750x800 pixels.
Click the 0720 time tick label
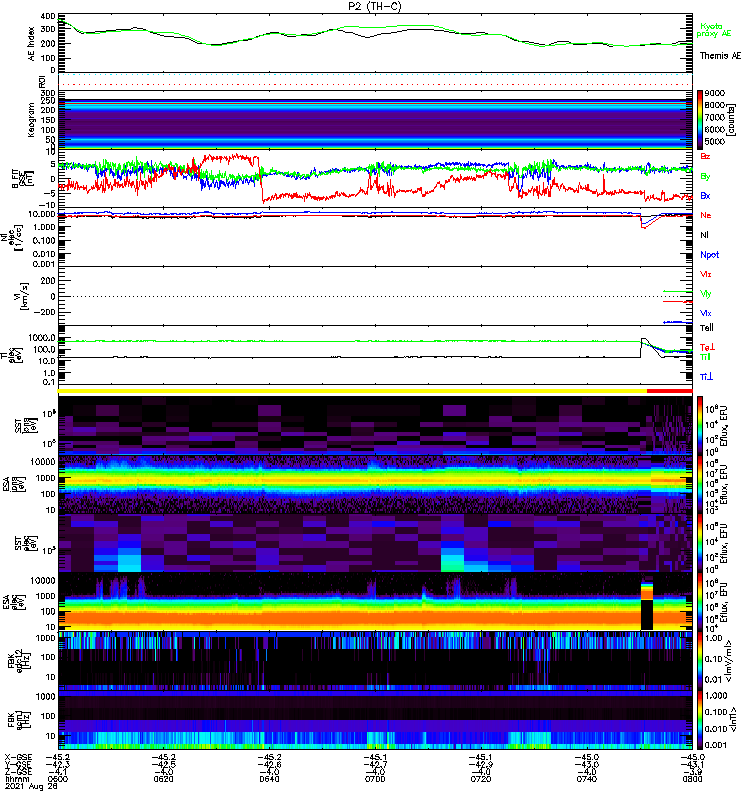(481, 779)
